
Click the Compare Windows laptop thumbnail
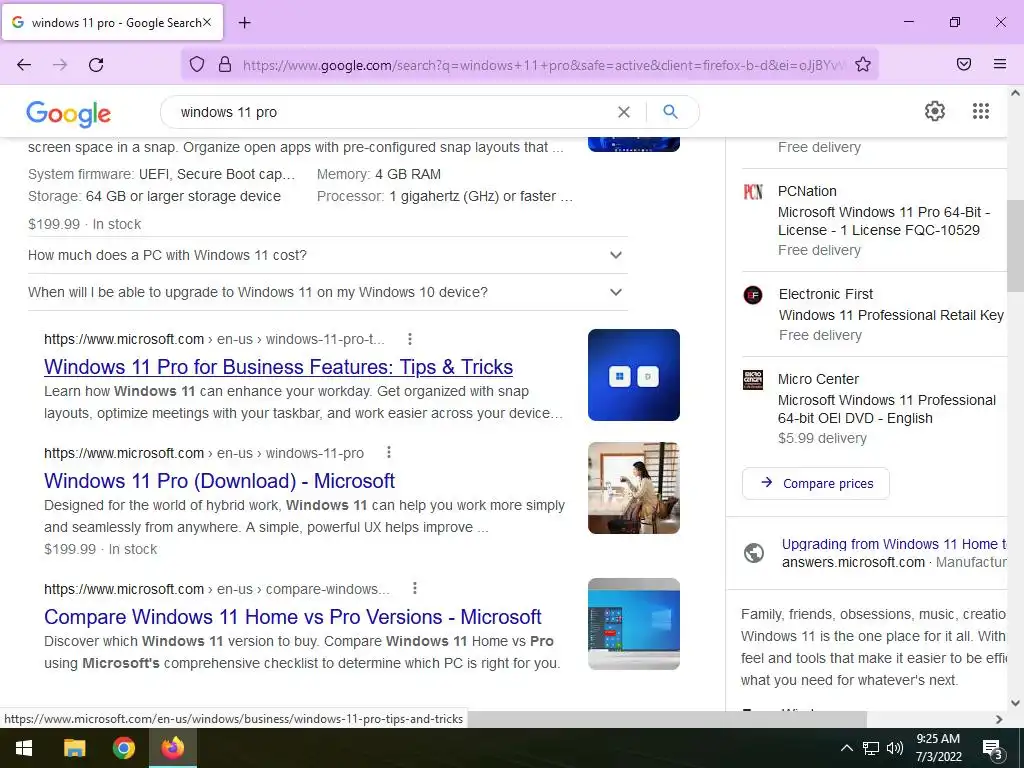(x=633, y=624)
